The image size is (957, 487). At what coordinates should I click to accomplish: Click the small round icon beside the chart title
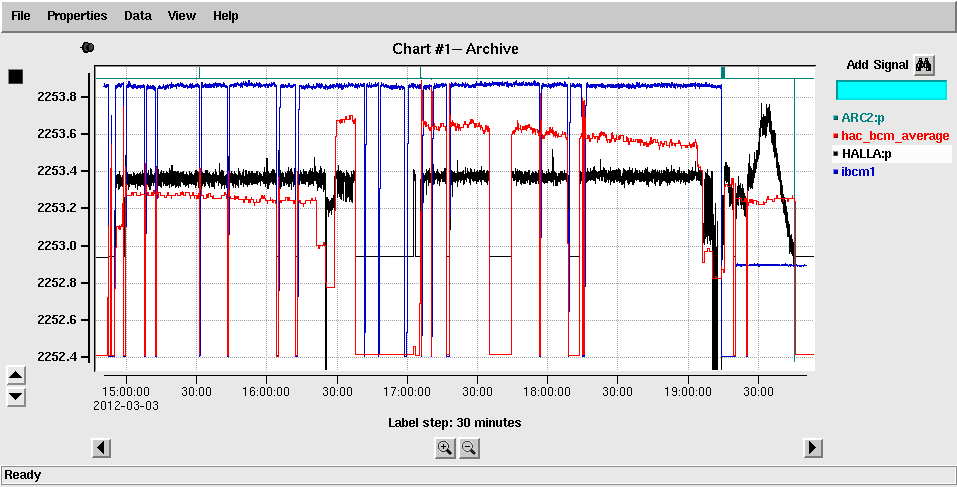(88, 47)
